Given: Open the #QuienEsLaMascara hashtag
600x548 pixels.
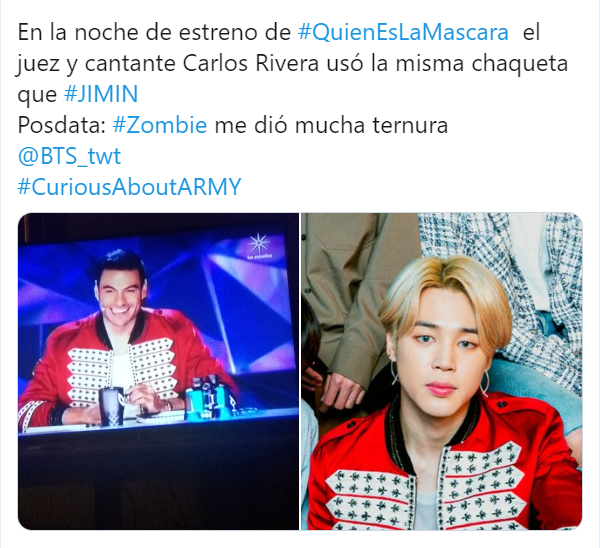Looking at the screenshot, I should pyautogui.click(x=403, y=33).
